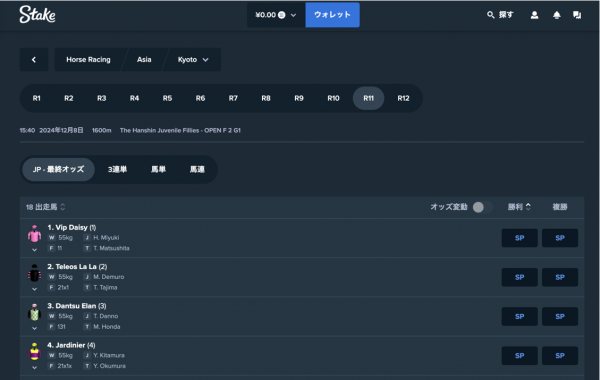Open the chat bubbles icon
Viewport: 600px width, 380px height.
(x=577, y=15)
